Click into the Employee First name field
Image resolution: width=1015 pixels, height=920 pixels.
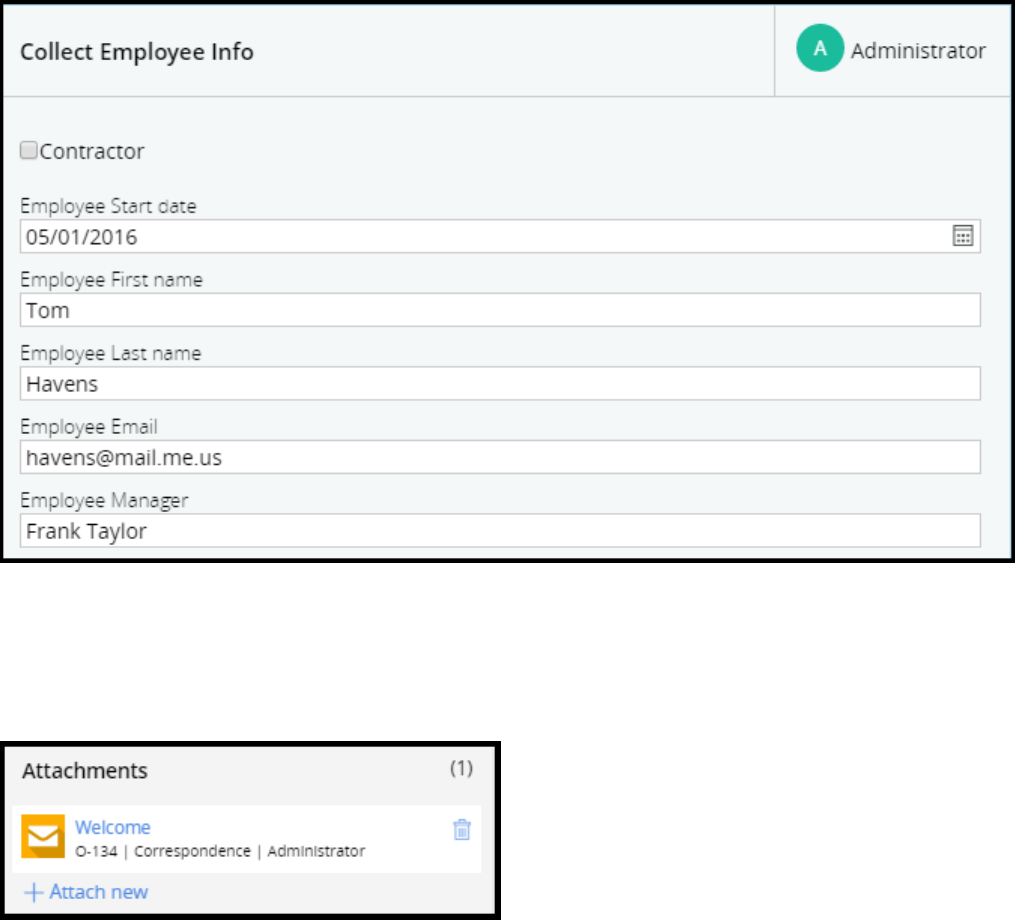(x=500, y=310)
